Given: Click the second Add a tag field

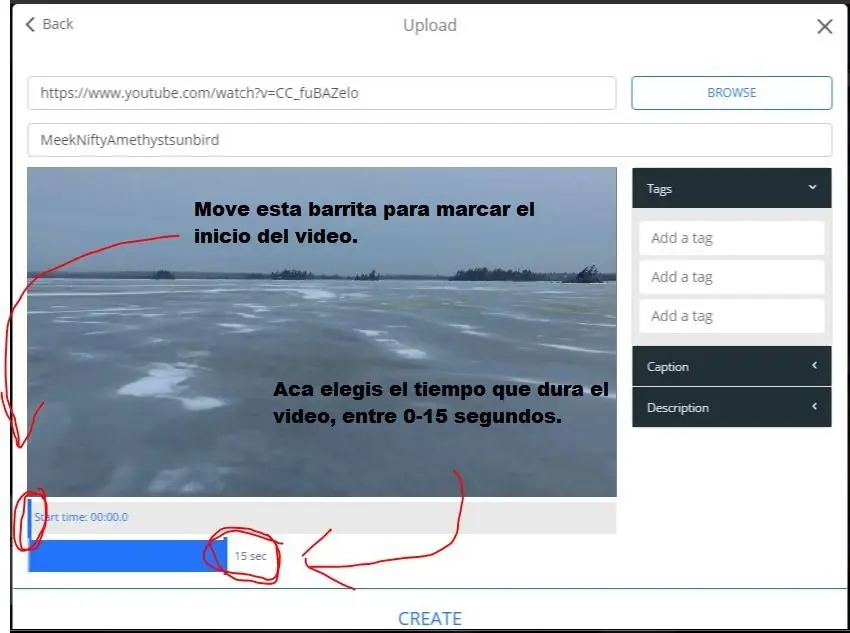Looking at the screenshot, I should [731, 277].
